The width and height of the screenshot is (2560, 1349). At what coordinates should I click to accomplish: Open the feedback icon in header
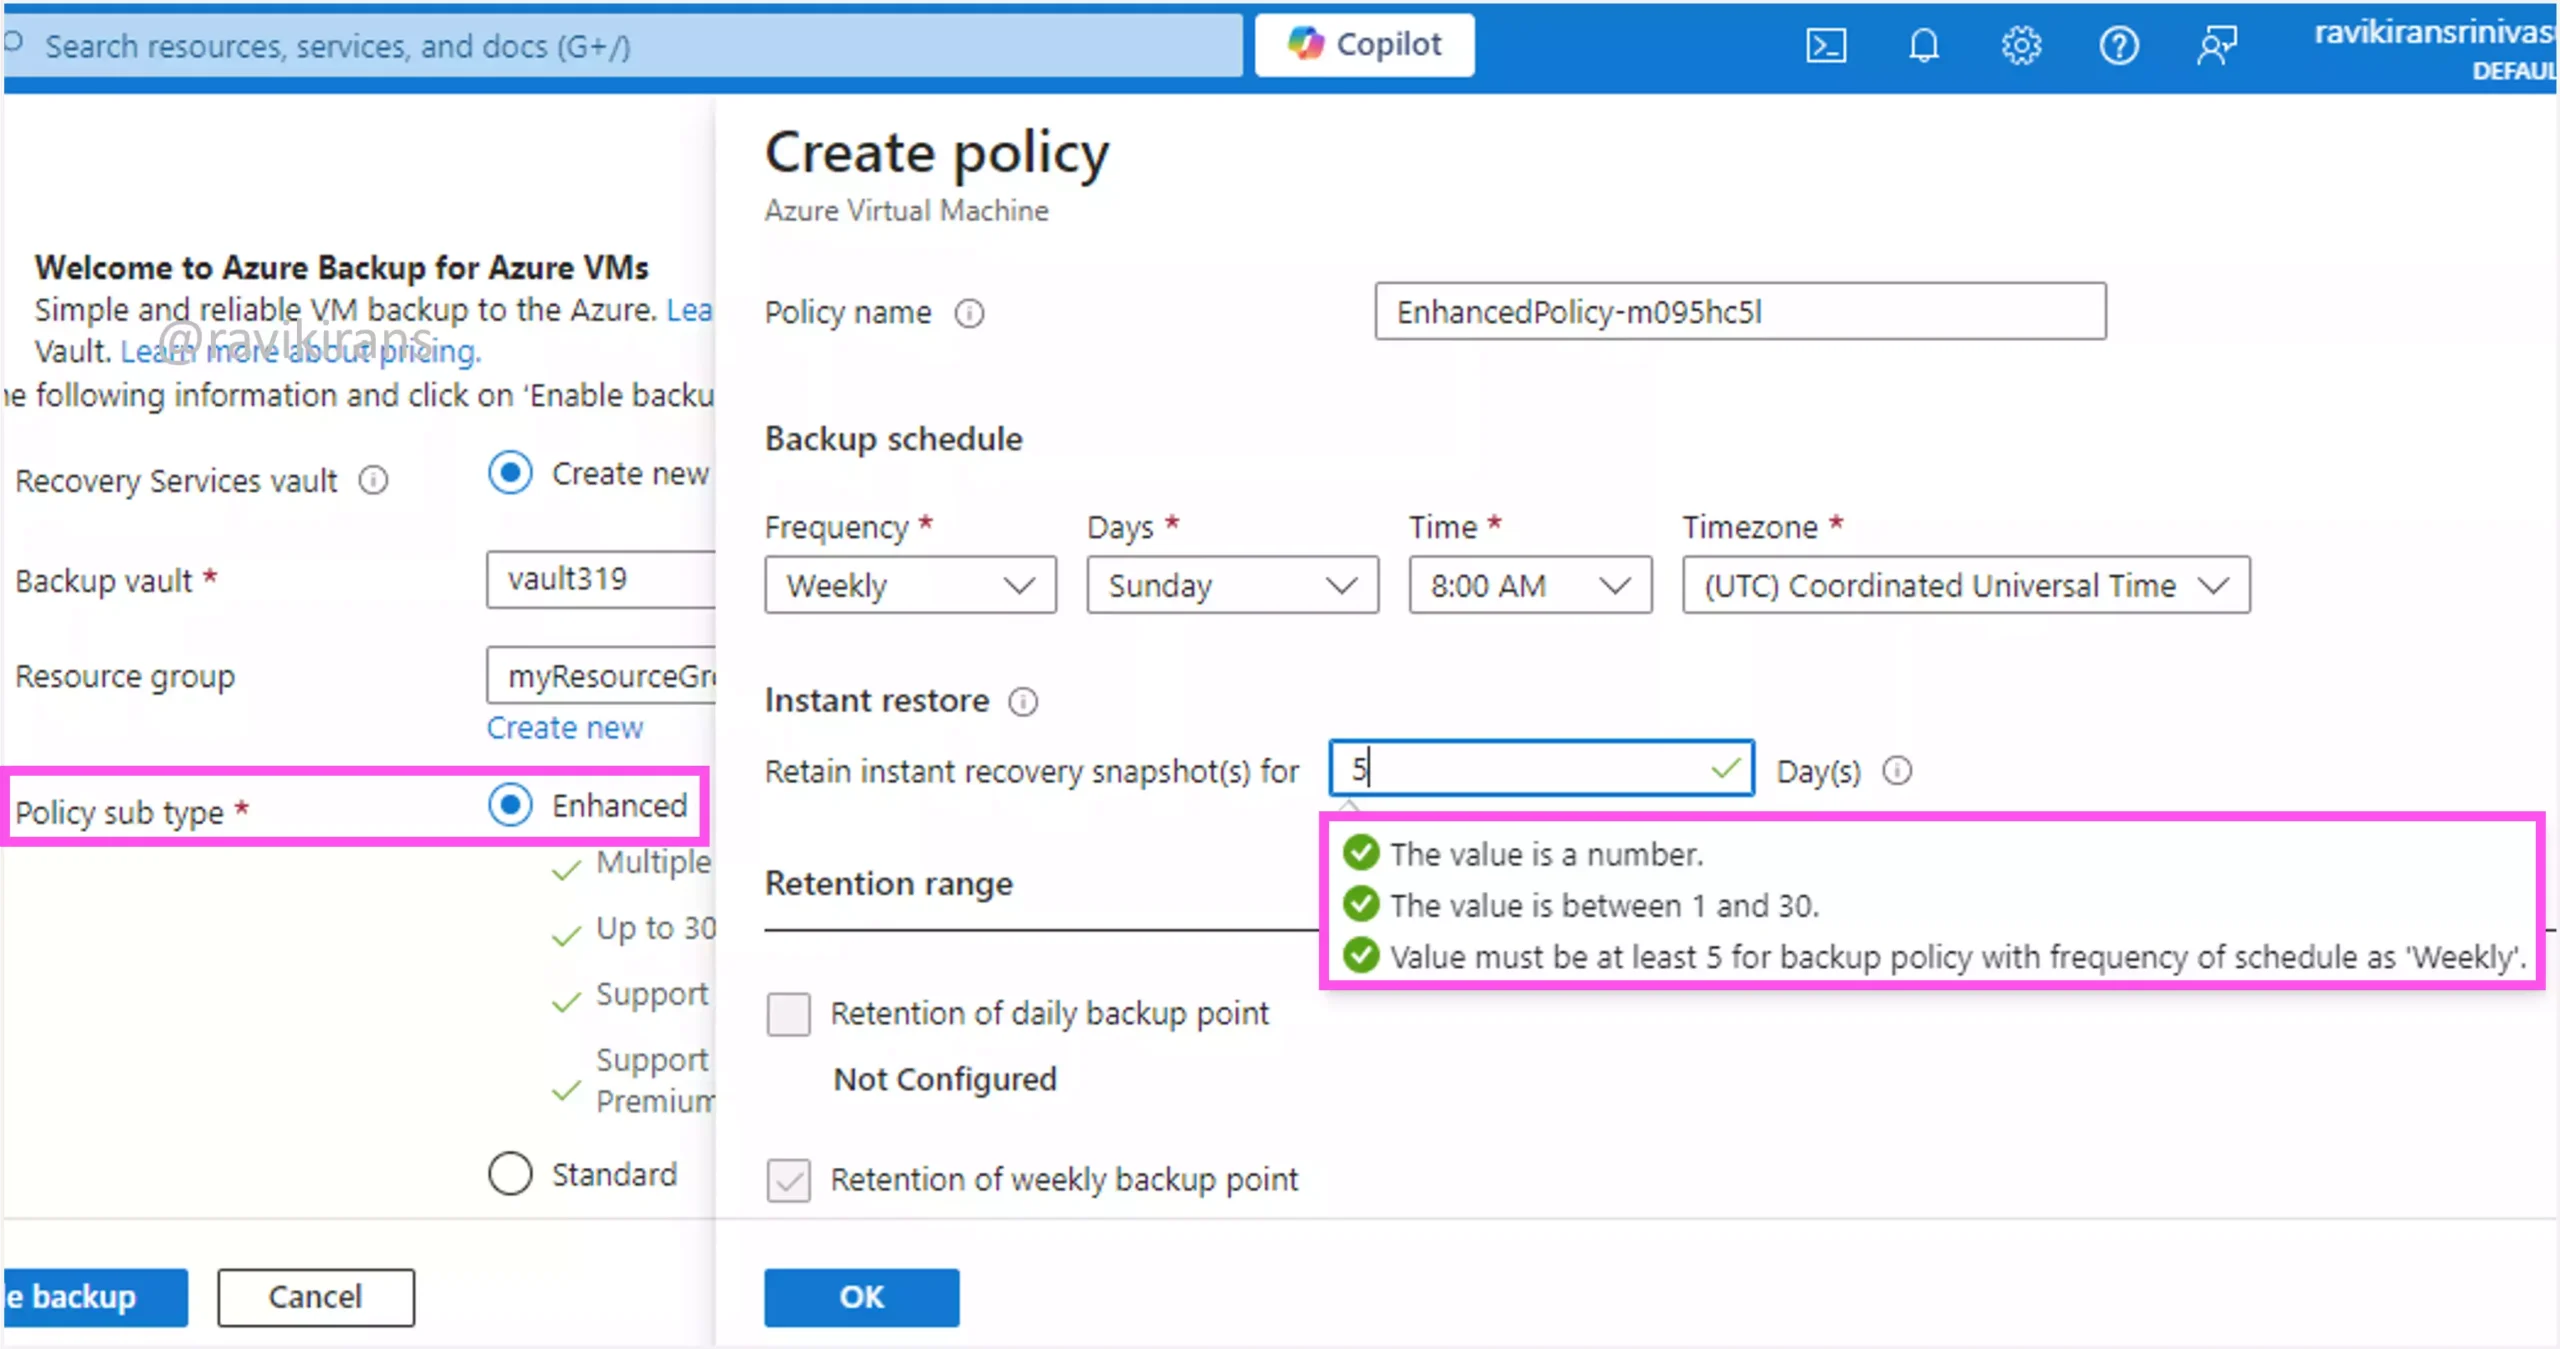pyautogui.click(x=2216, y=45)
